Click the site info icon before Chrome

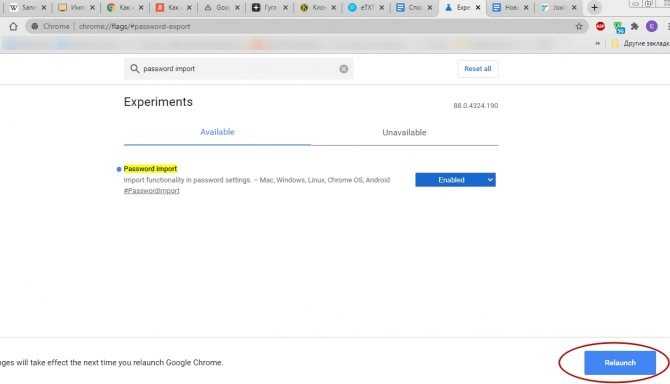click(35, 26)
